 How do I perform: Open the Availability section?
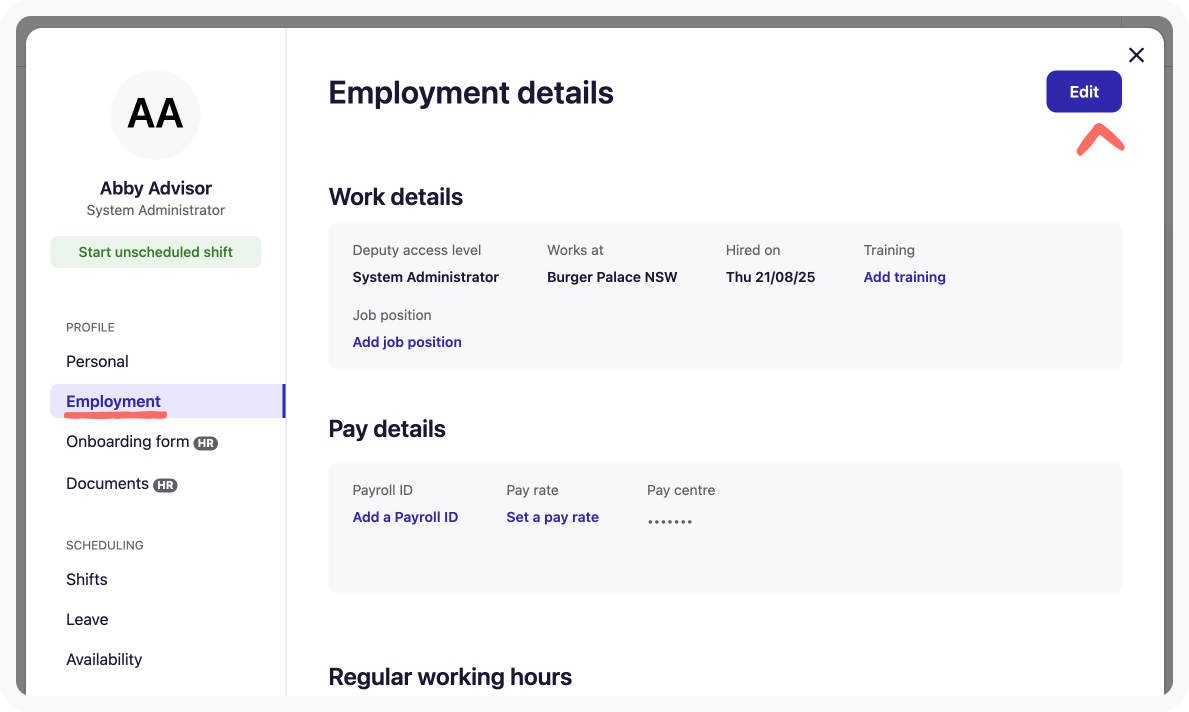[x=104, y=659]
